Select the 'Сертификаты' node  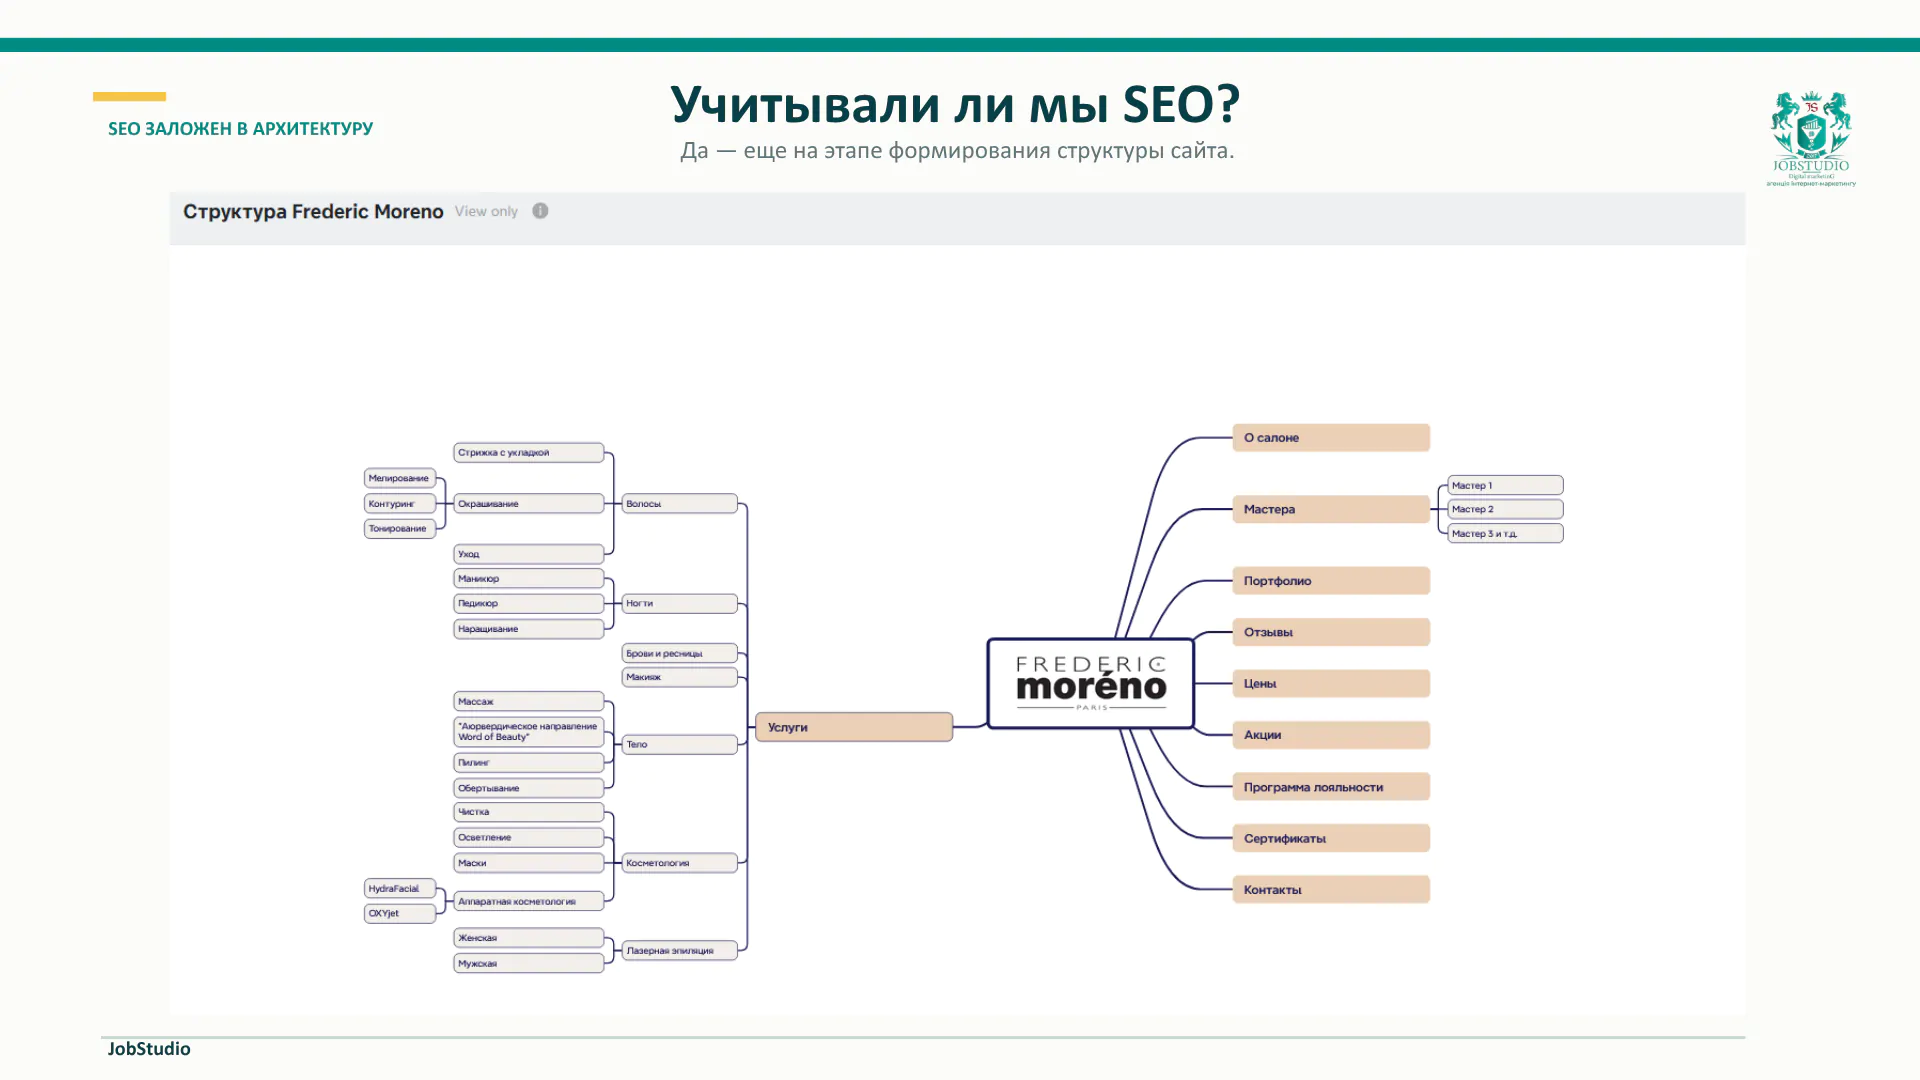(1331, 838)
